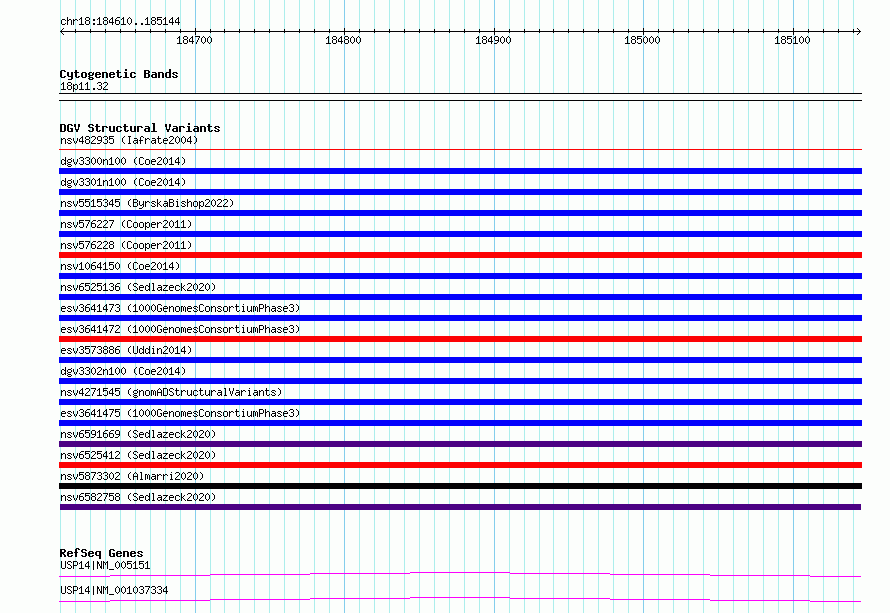Click the dgv3302n100 (Coe2014) label
The width and height of the screenshot is (890, 613).
[123, 371]
